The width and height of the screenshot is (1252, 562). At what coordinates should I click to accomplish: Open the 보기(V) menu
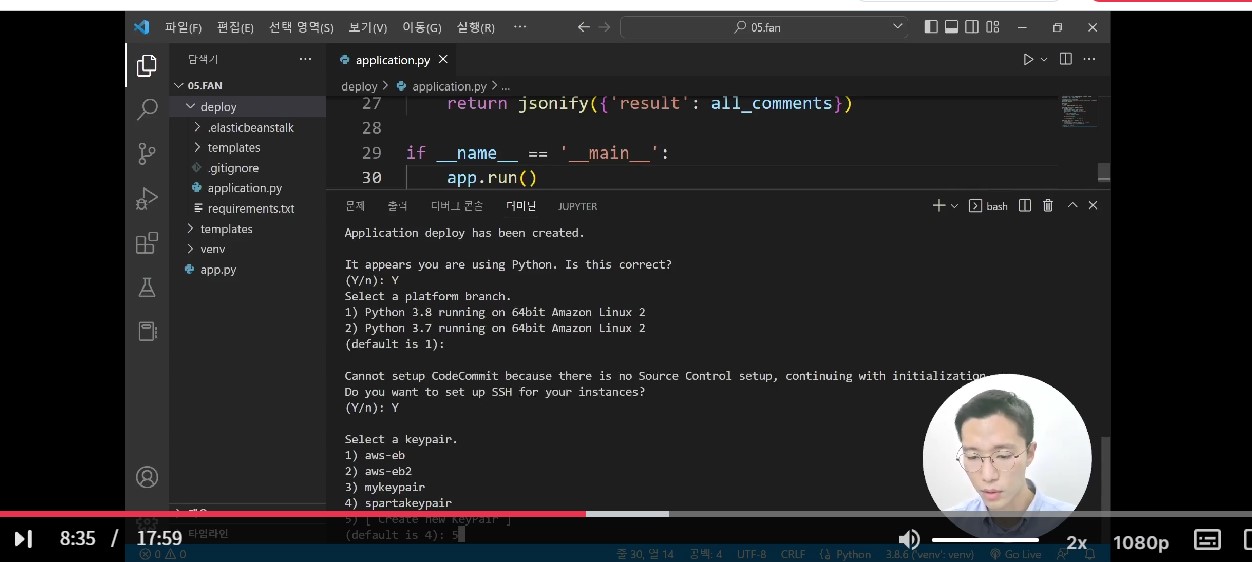pos(368,27)
